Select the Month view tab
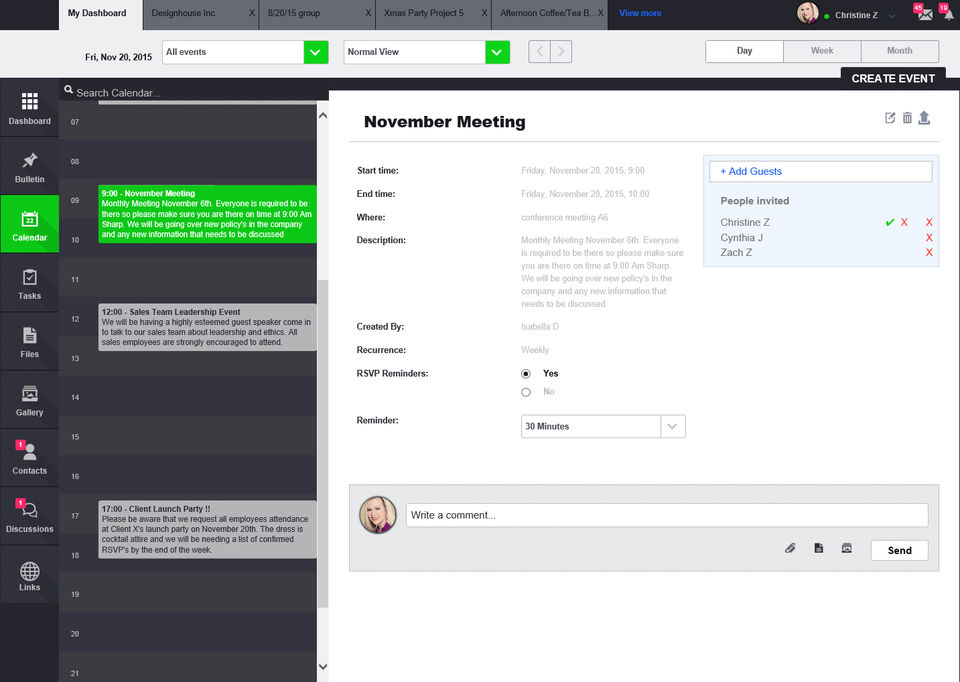 [899, 51]
